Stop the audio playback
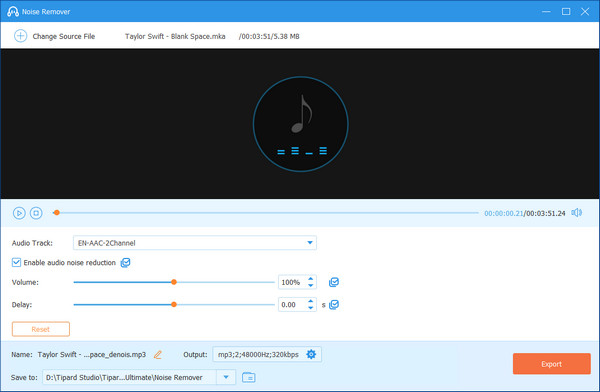The width and height of the screenshot is (600, 392). tap(36, 213)
